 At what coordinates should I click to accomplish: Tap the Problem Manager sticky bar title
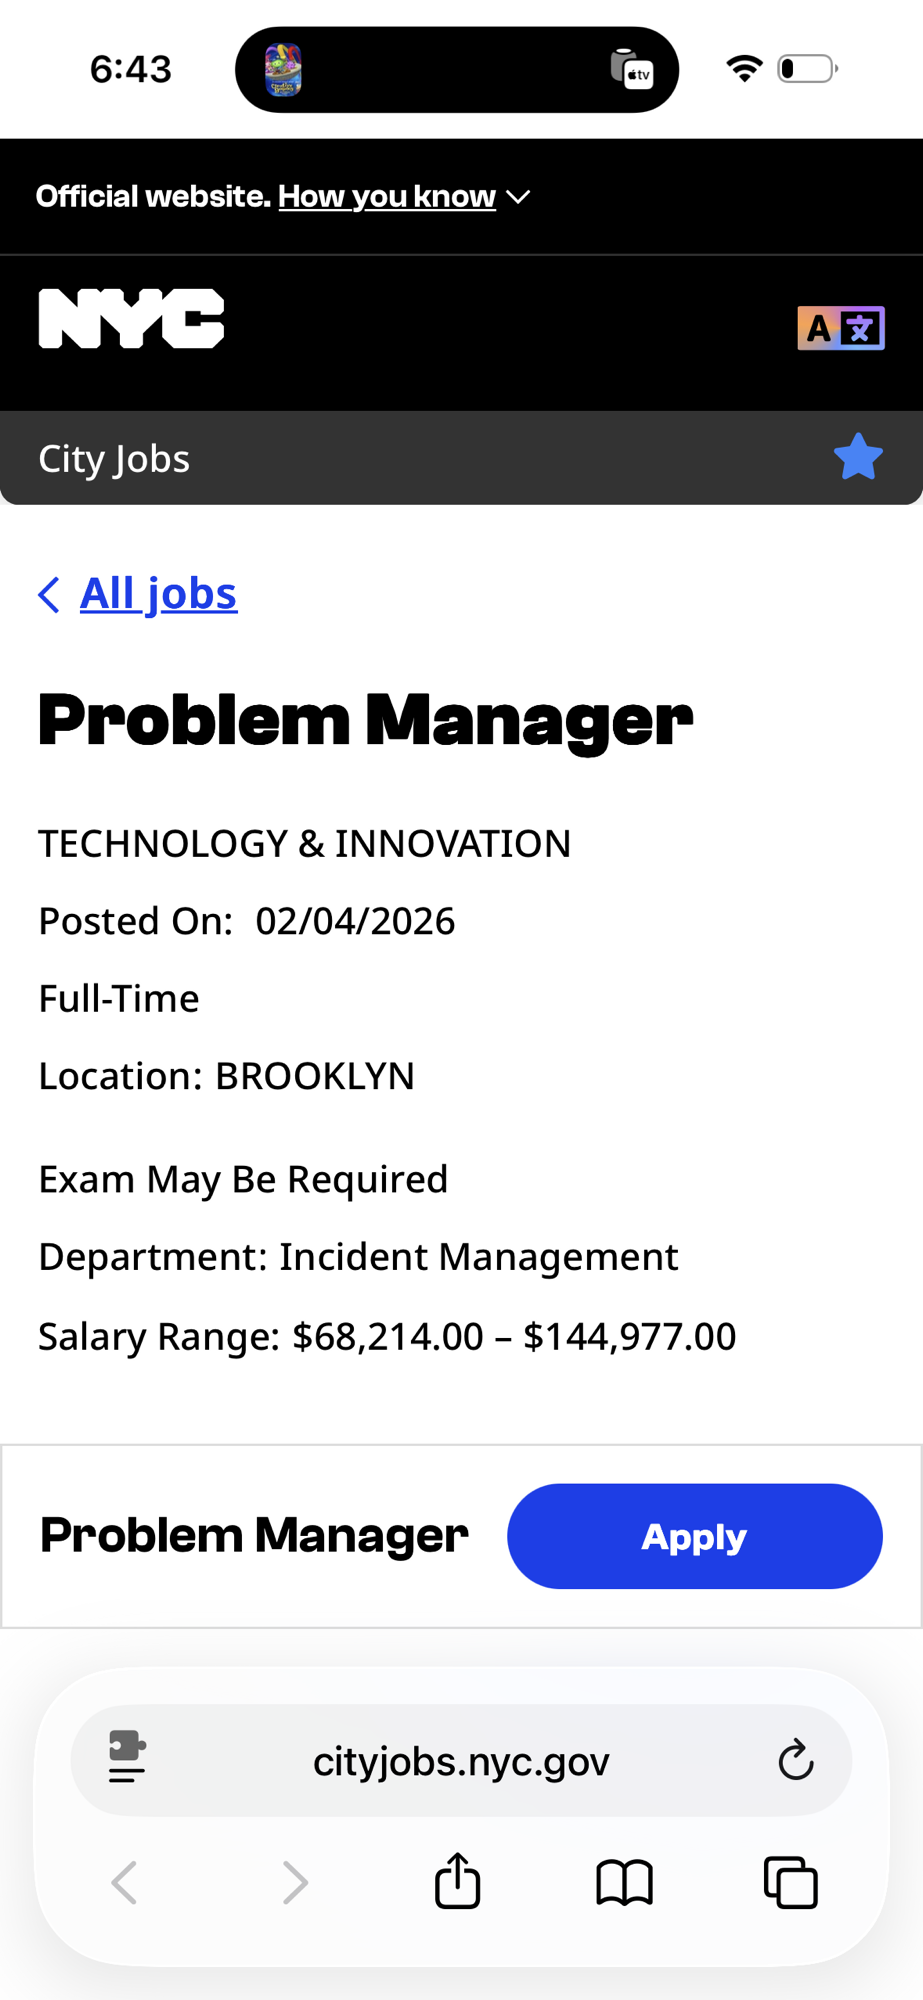pyautogui.click(x=254, y=1536)
